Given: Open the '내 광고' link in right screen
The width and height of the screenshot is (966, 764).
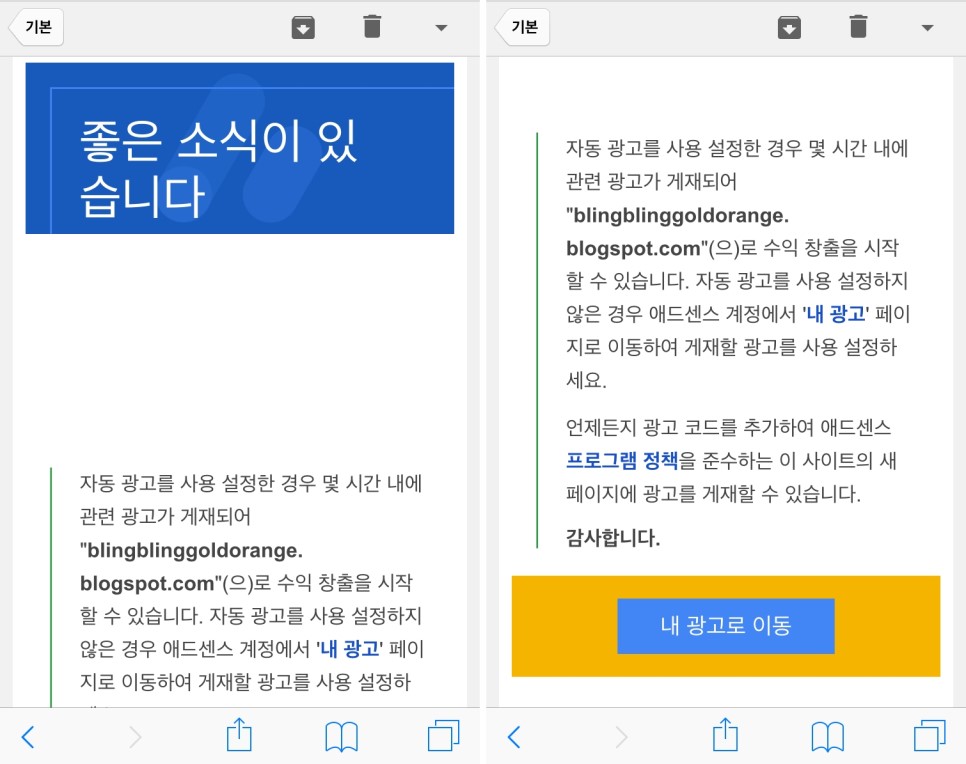Looking at the screenshot, I should click(x=835, y=314).
